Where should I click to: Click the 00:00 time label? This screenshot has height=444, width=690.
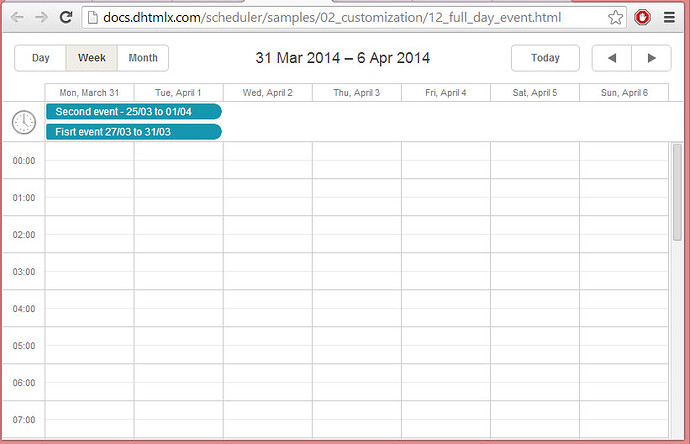(24, 161)
